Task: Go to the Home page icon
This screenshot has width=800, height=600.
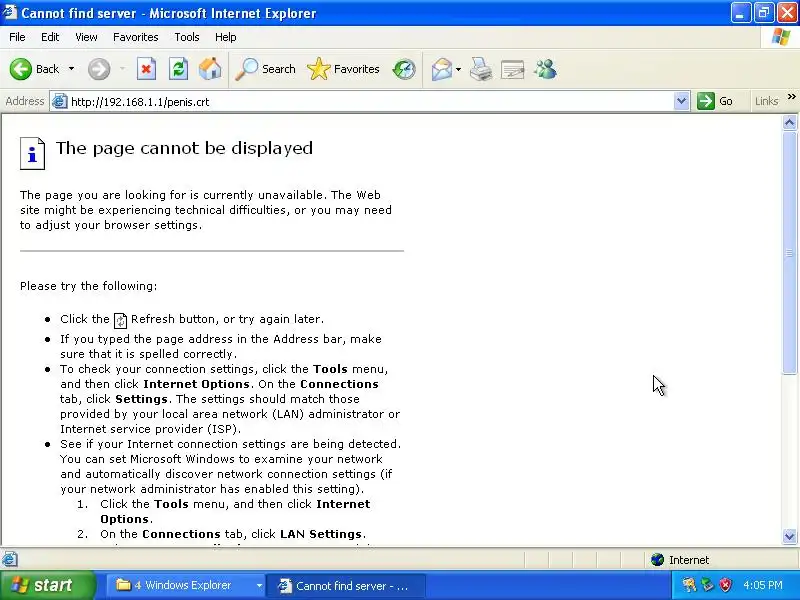Action: (x=210, y=69)
